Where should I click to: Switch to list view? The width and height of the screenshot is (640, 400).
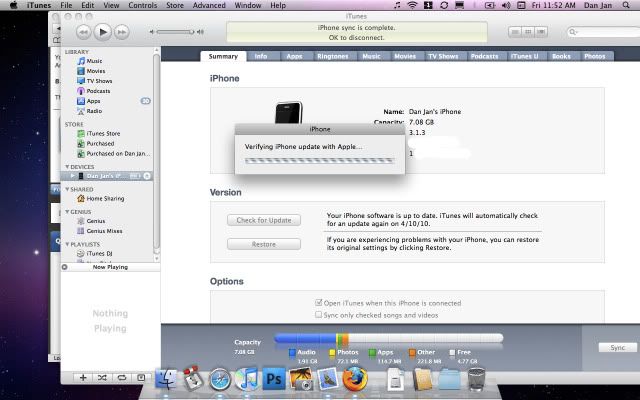click(516, 32)
